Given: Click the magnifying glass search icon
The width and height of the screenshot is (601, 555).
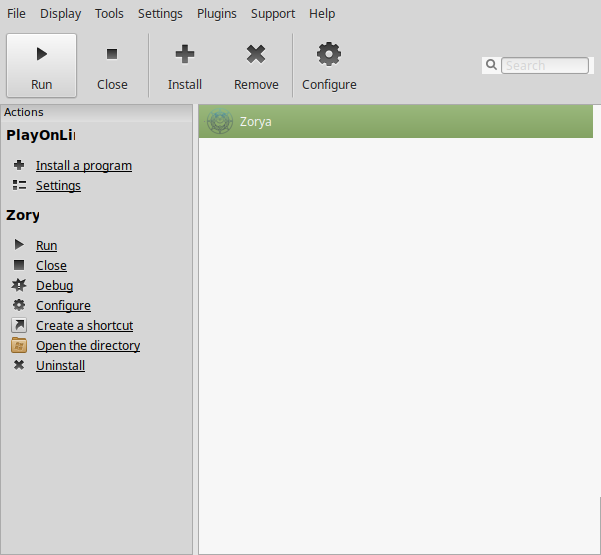Looking at the screenshot, I should [491, 65].
